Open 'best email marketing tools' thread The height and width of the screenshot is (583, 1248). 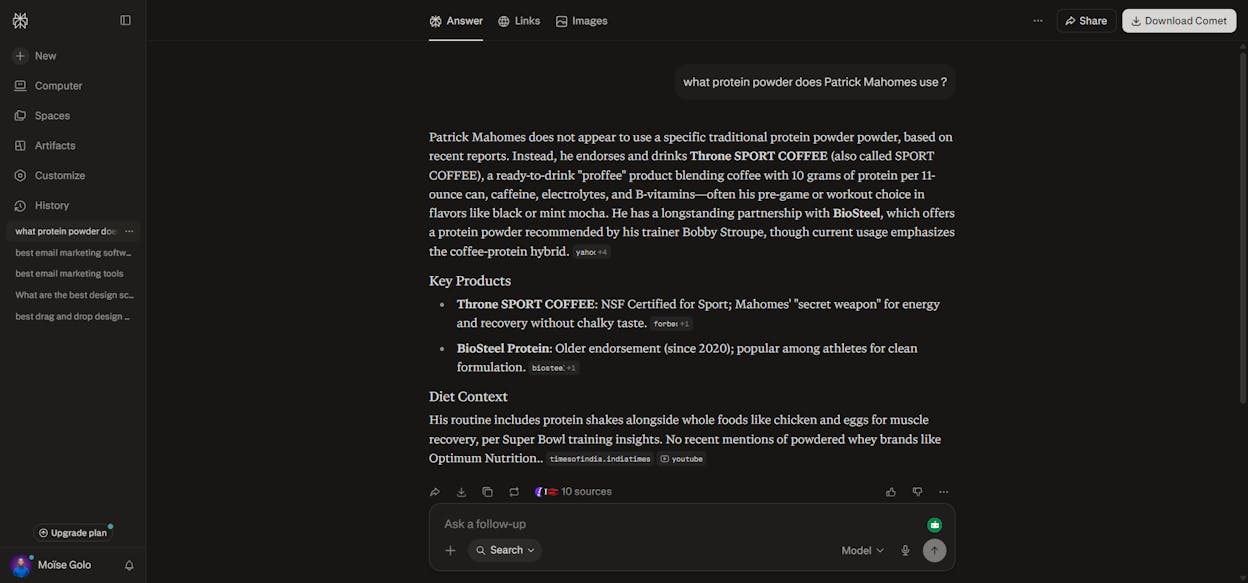click(69, 274)
